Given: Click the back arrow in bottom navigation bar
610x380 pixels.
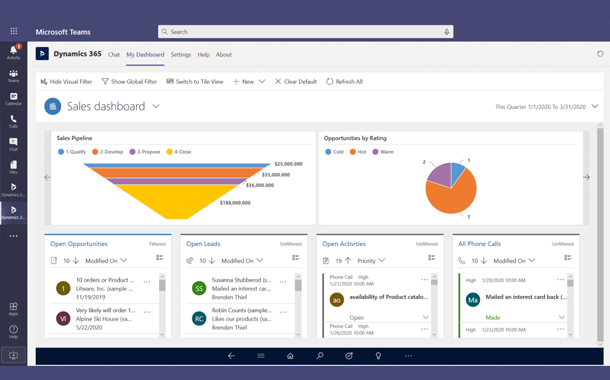Looking at the screenshot, I should click(231, 355).
